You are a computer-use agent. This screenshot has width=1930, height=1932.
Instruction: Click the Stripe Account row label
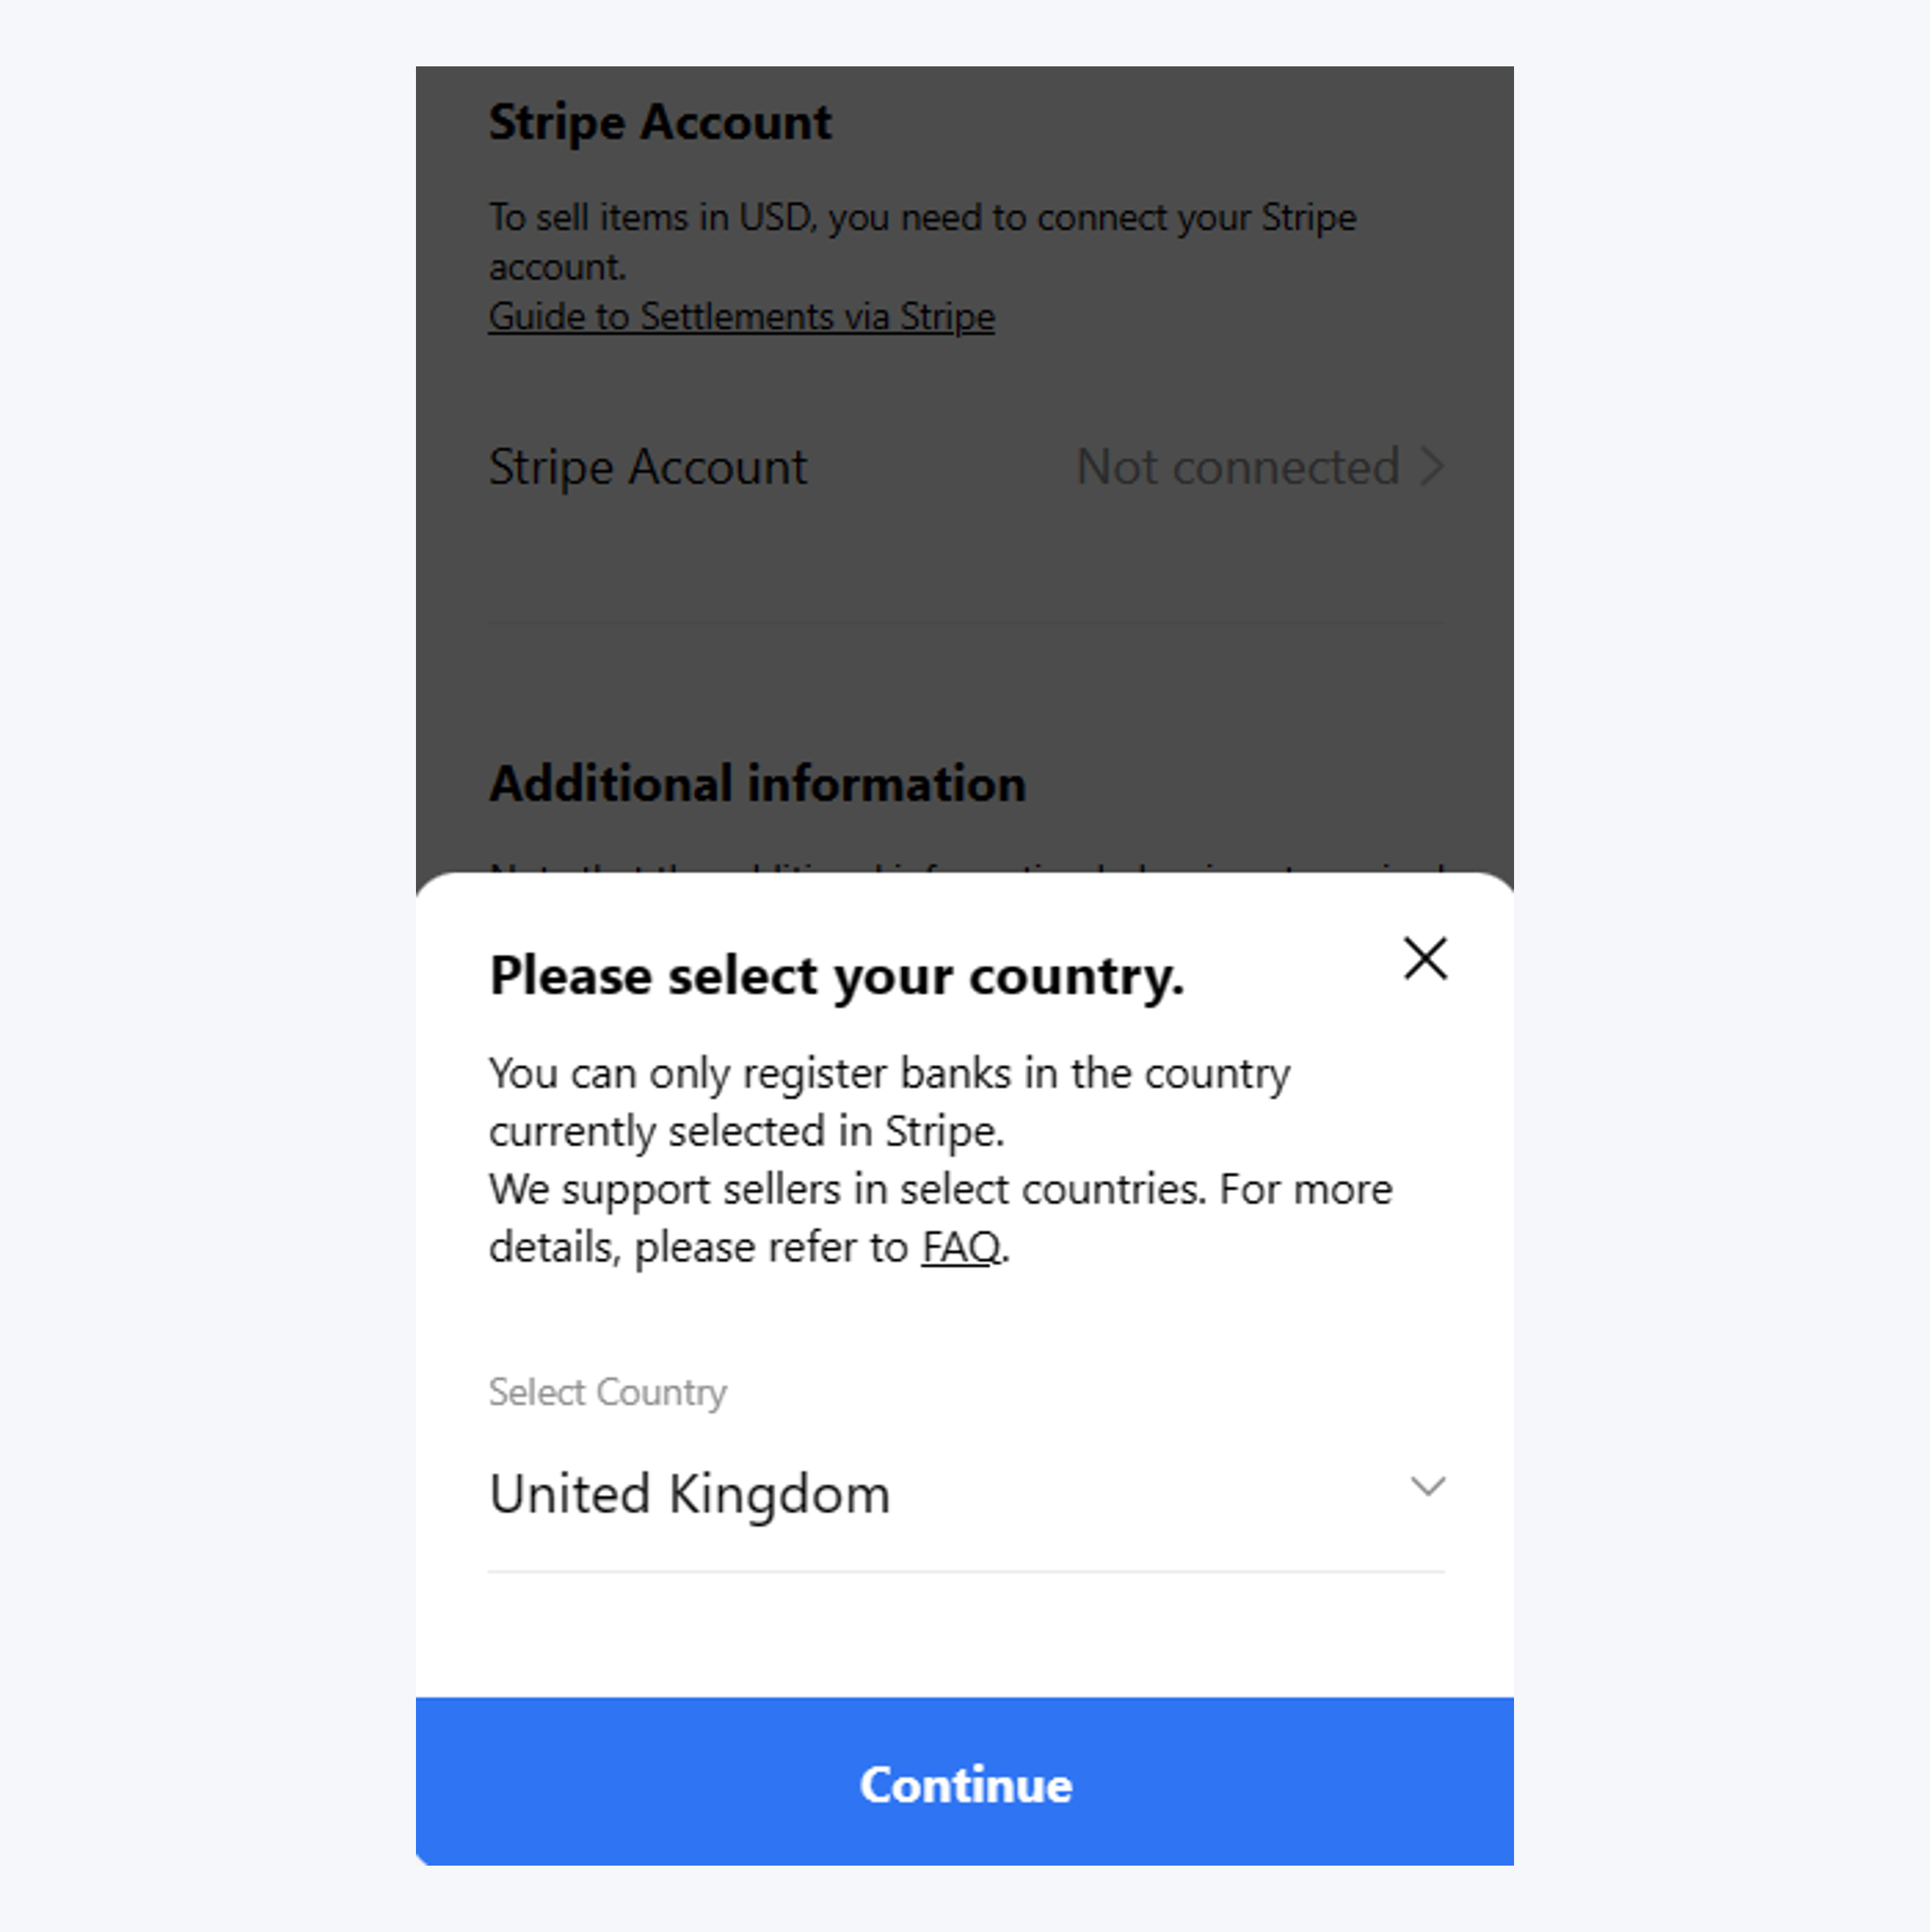(x=647, y=467)
